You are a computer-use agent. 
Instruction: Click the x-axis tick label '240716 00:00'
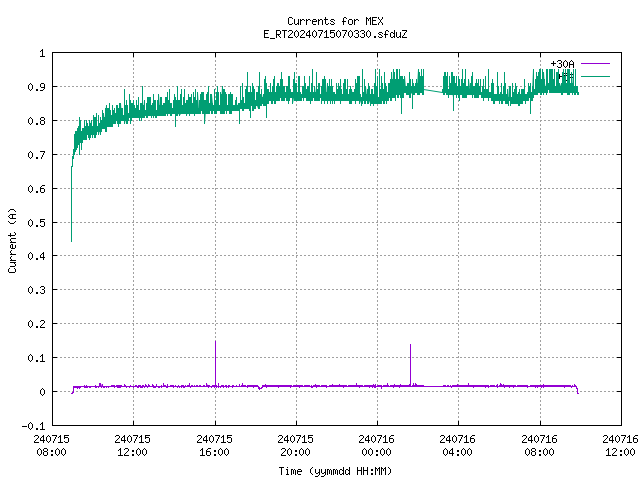coord(376,445)
